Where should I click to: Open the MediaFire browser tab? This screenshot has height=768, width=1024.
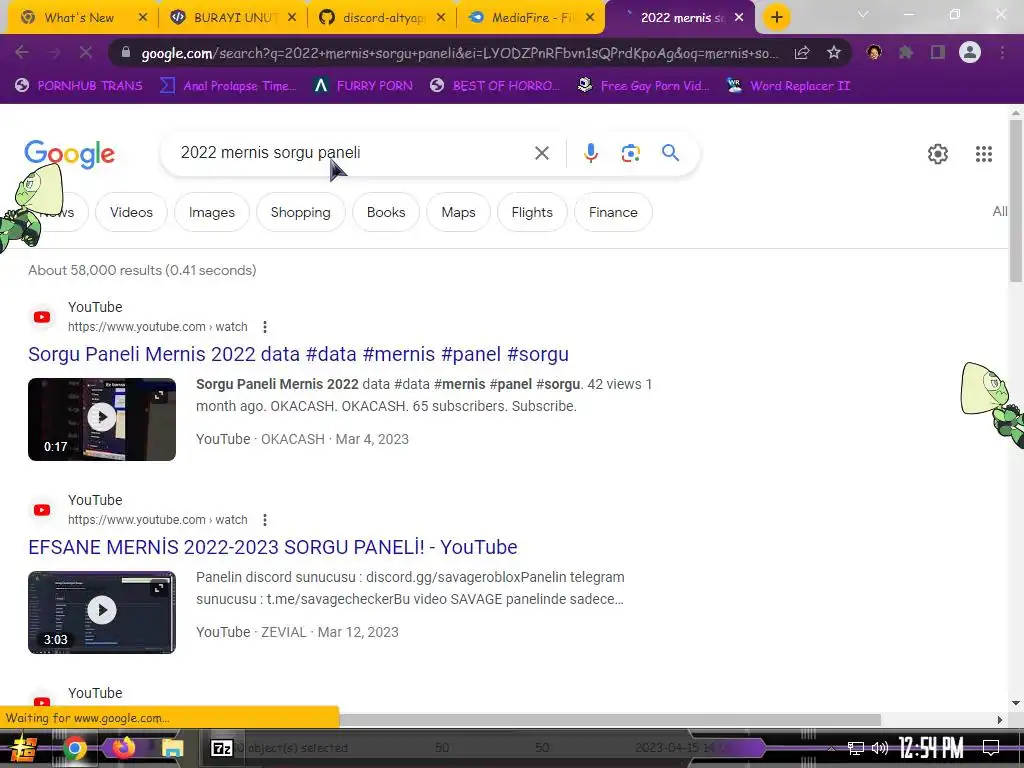click(532, 18)
